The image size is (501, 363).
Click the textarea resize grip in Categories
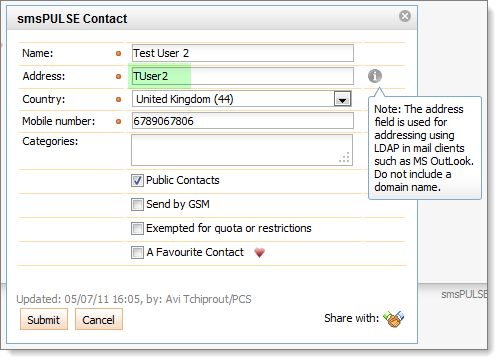(345, 158)
